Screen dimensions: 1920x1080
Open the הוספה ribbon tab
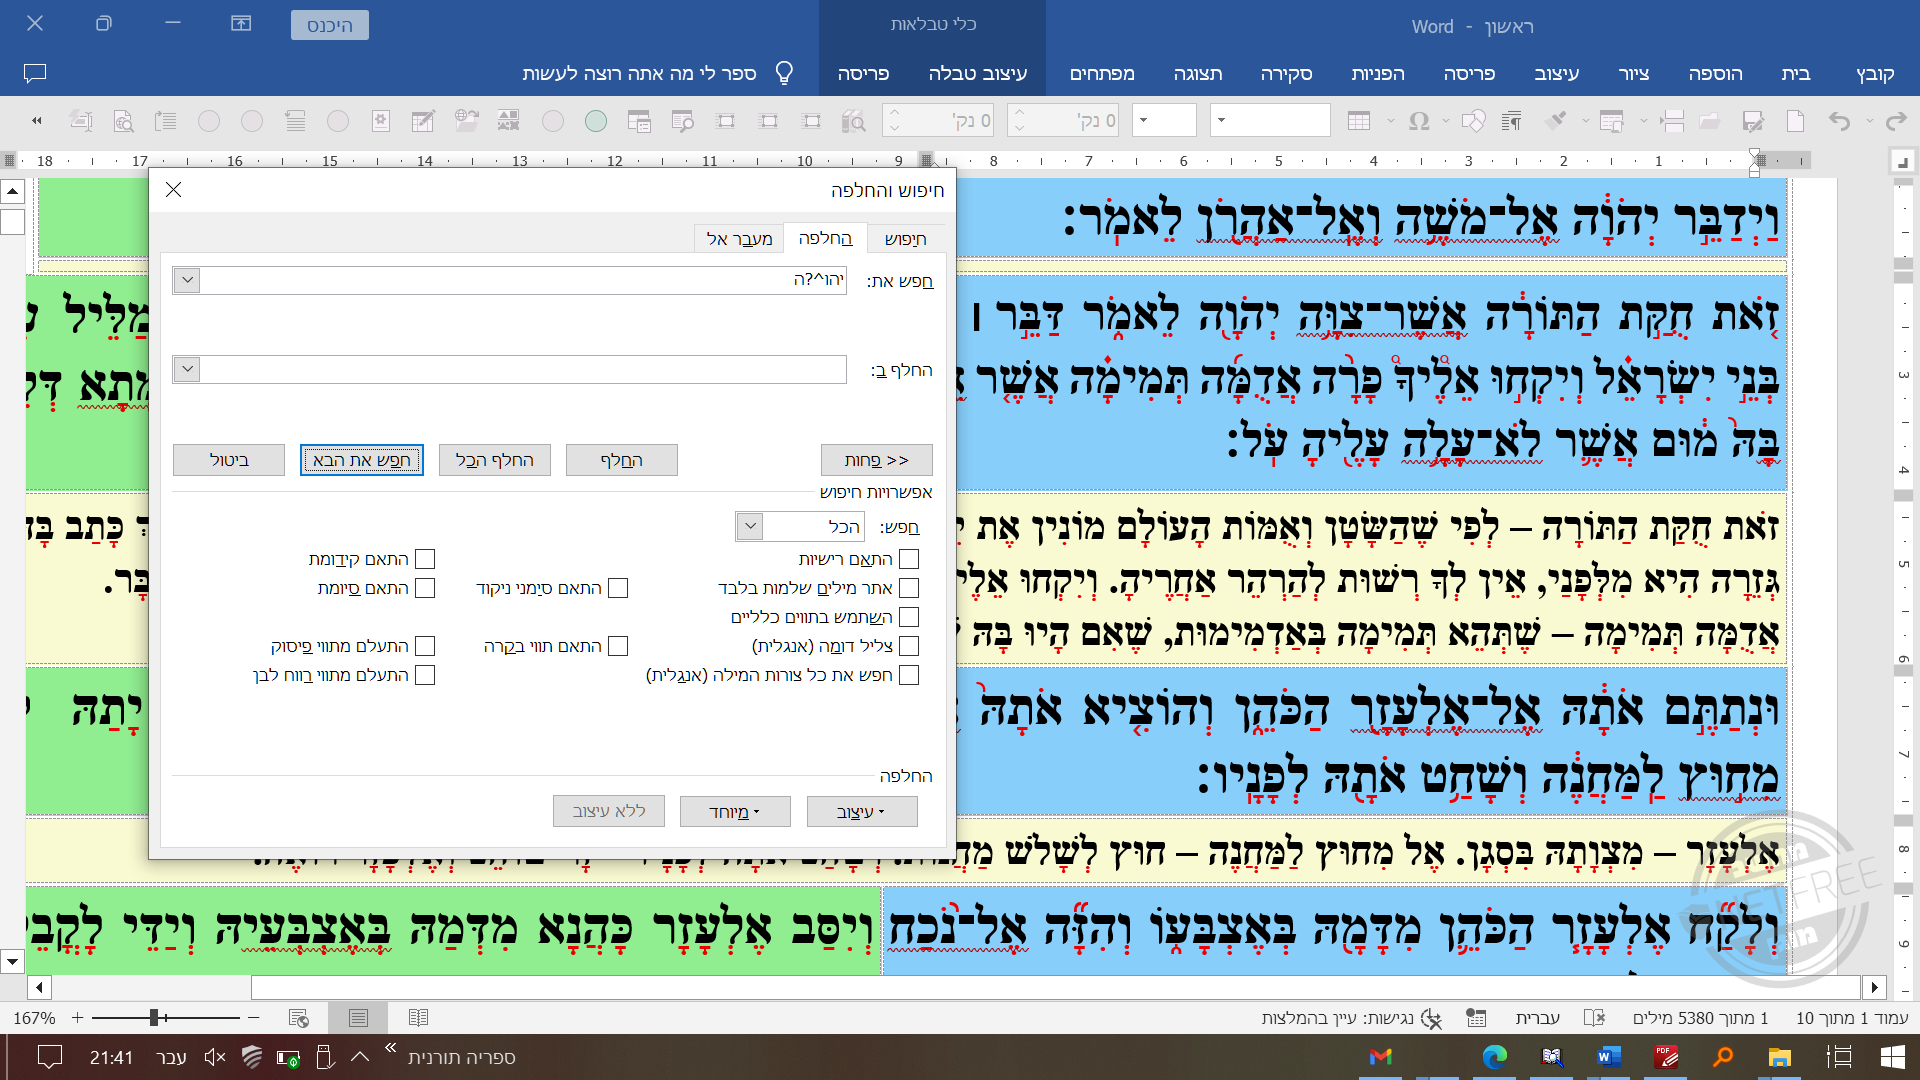click(1715, 73)
